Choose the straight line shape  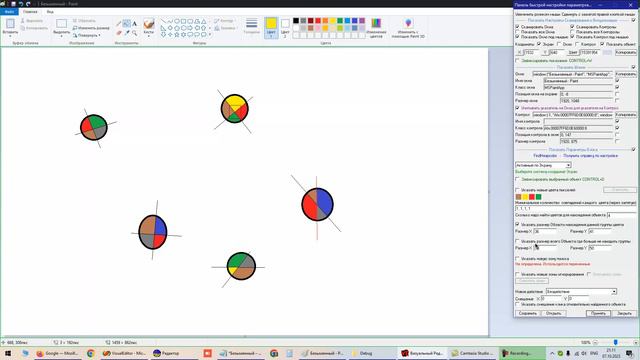[163, 21]
